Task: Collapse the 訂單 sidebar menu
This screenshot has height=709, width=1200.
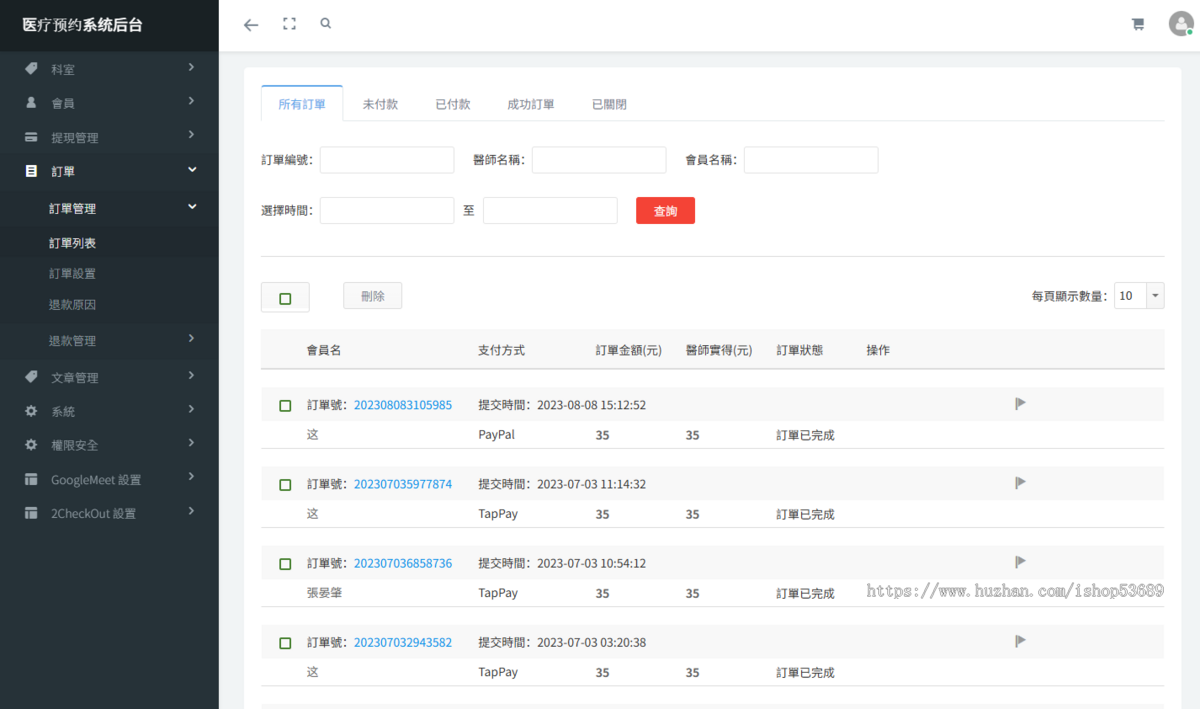Action: point(191,170)
